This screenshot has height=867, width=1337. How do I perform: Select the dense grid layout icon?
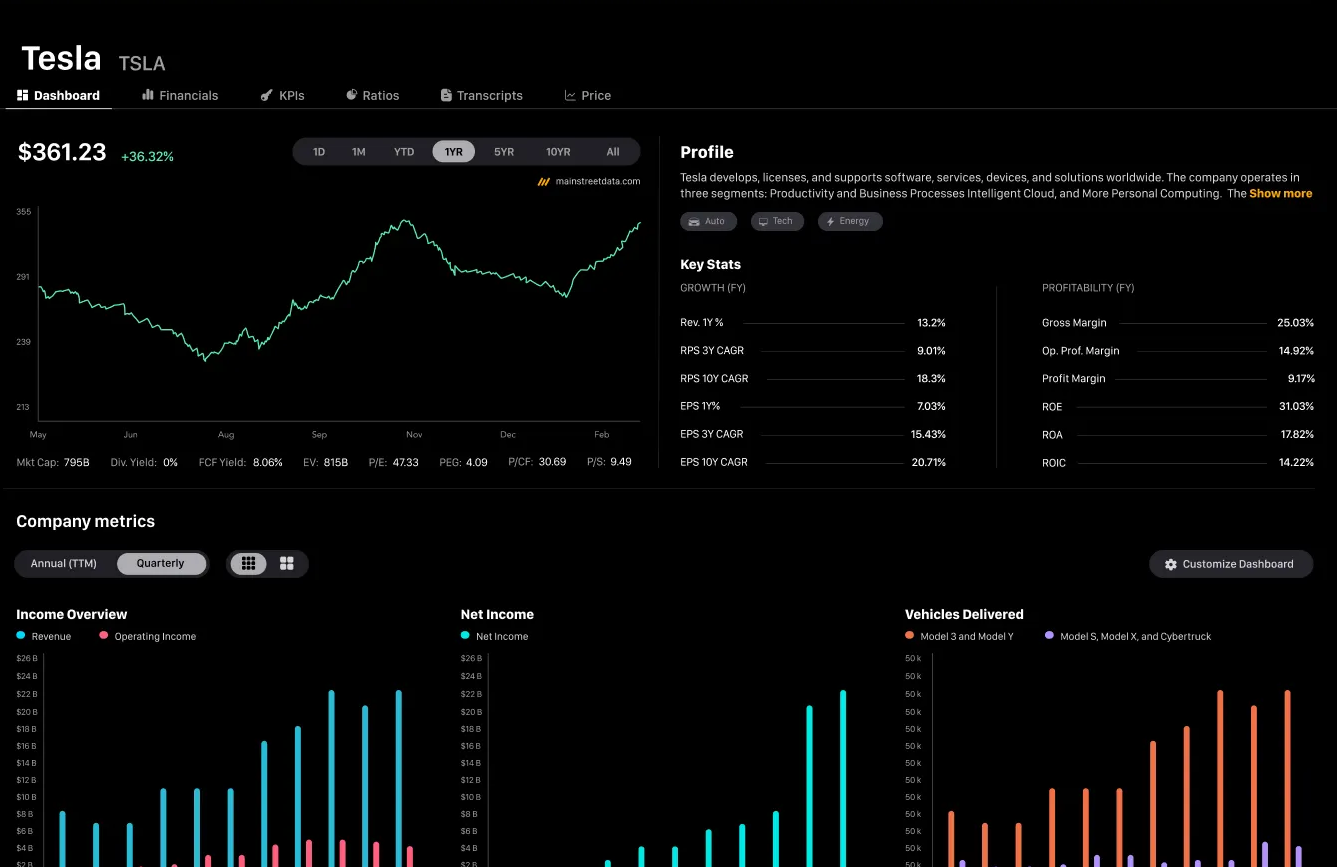coord(248,563)
